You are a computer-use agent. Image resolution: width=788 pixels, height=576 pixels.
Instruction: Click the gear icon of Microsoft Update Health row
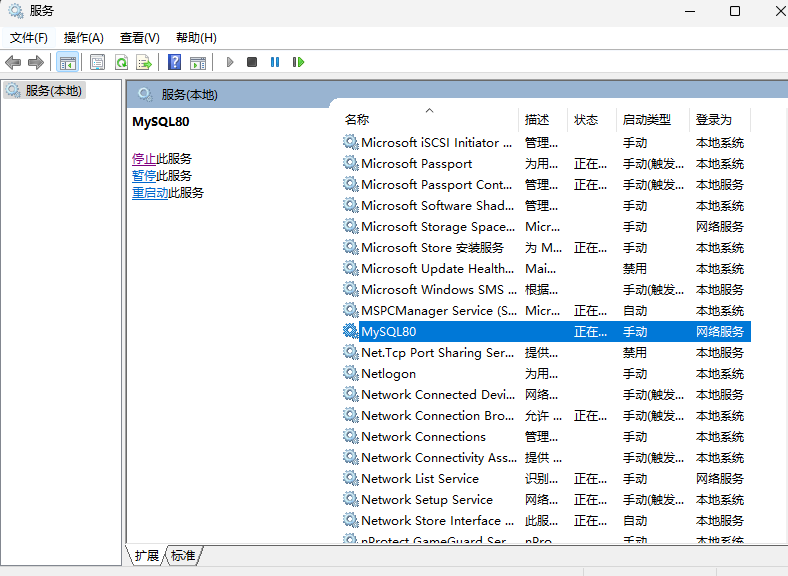pos(350,268)
